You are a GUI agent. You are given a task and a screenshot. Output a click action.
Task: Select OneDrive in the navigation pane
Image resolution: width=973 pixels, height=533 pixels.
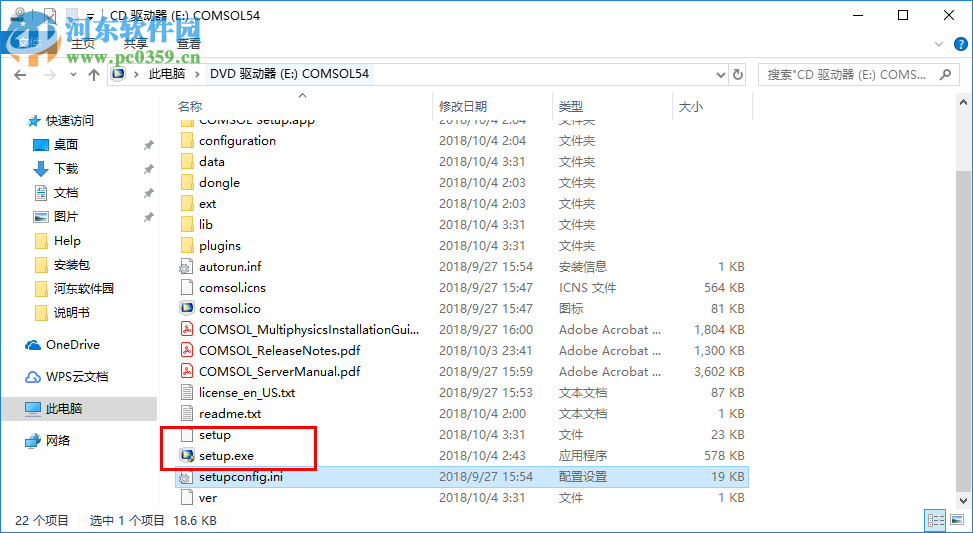(73, 345)
